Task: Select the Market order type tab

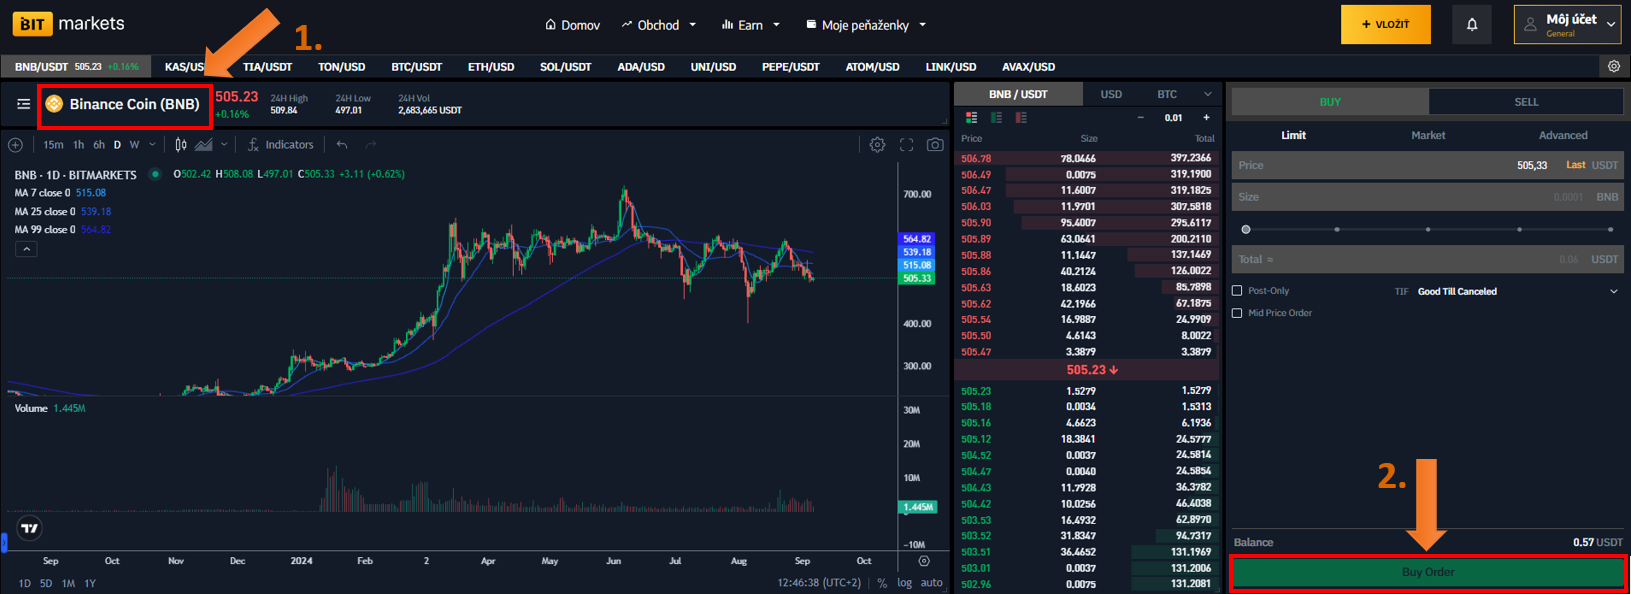Action: pyautogui.click(x=1427, y=135)
